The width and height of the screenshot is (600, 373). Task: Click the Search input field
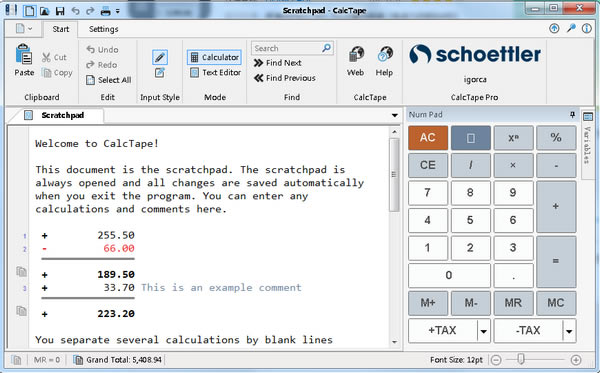tap(287, 48)
